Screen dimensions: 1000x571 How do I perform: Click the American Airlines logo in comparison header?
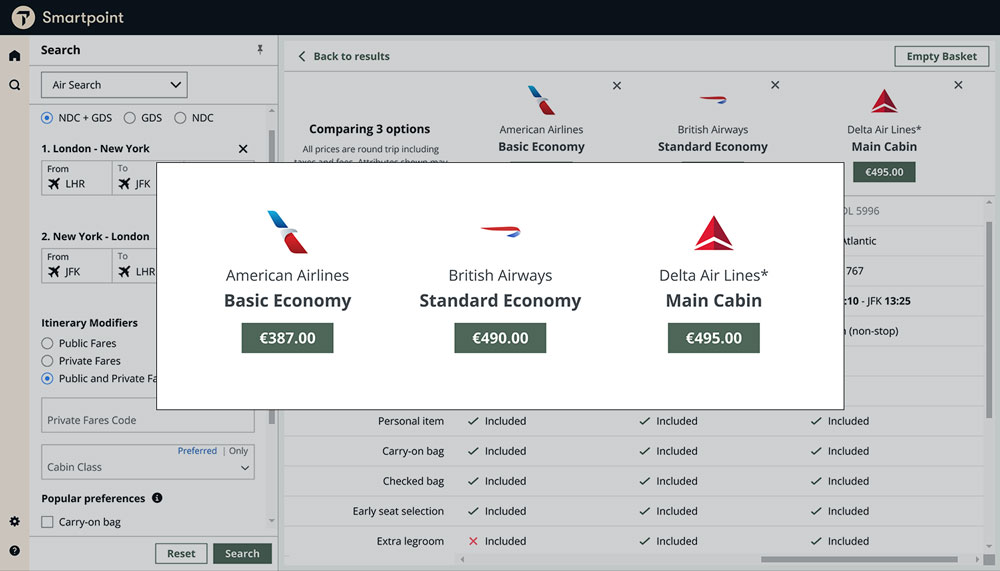(x=541, y=100)
